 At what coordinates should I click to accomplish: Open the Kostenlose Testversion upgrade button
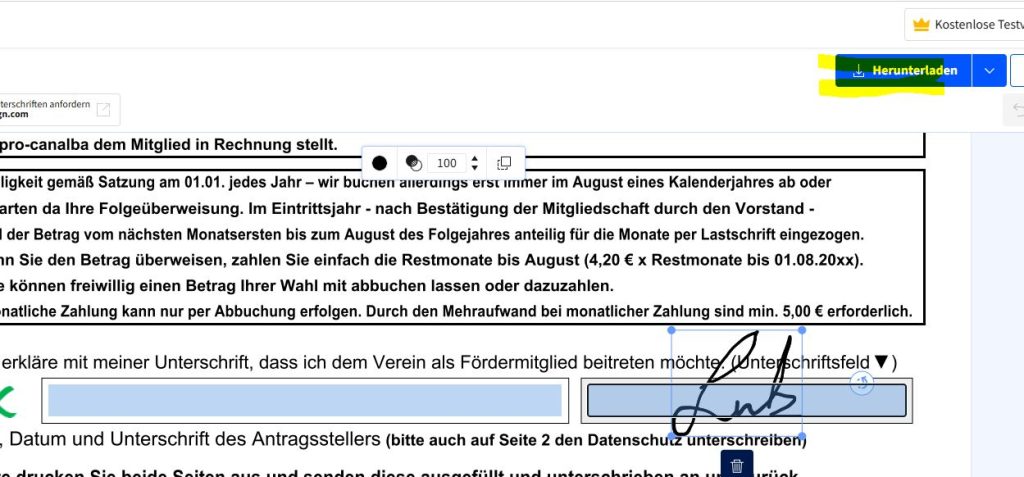965,24
